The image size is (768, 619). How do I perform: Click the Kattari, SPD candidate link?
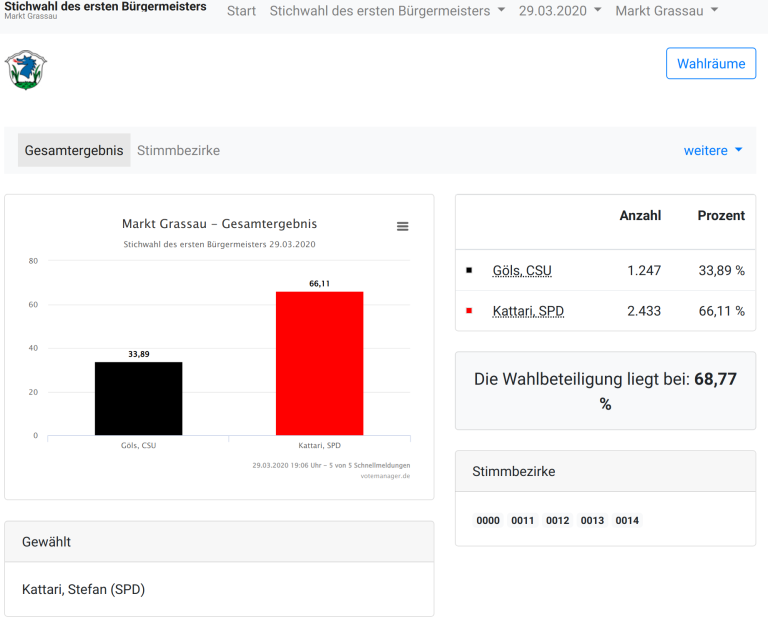click(x=528, y=311)
